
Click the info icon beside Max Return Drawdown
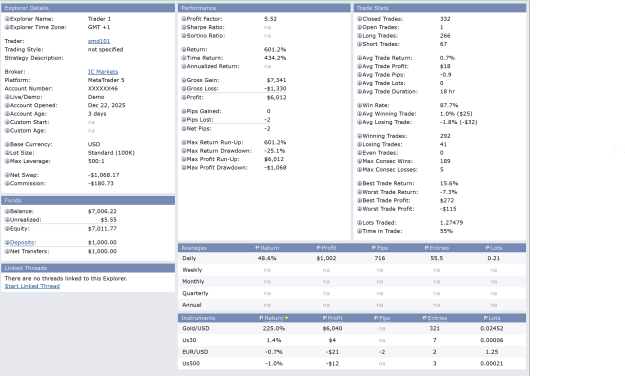184,151
